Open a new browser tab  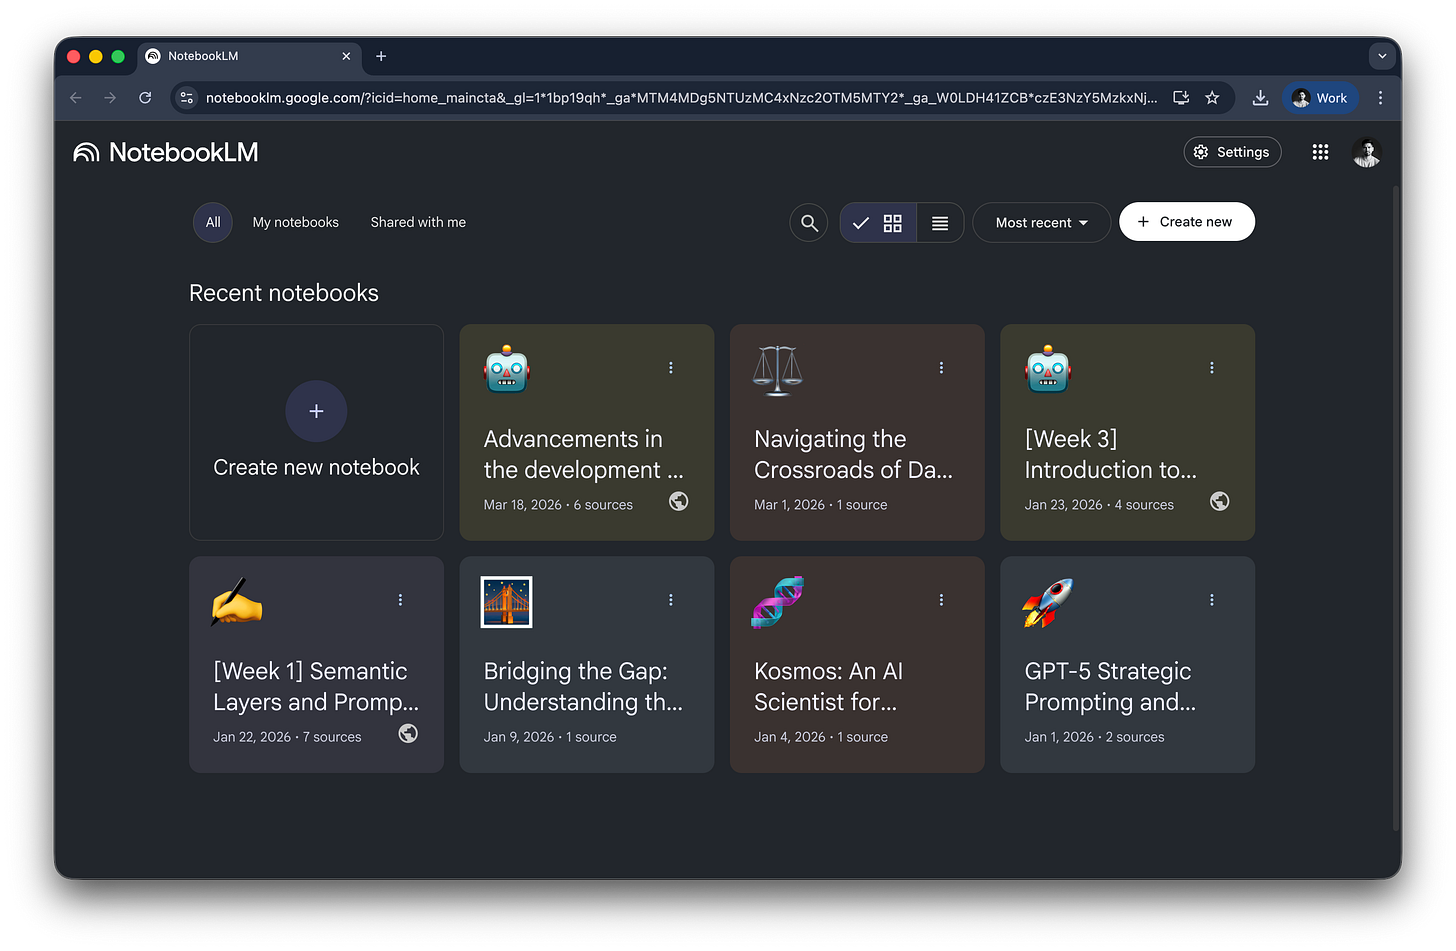click(x=381, y=56)
